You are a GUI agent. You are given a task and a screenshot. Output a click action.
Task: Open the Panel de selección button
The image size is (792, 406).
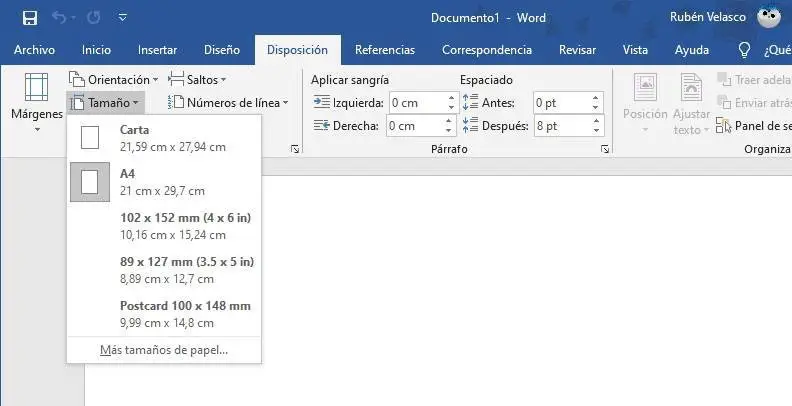tap(754, 125)
